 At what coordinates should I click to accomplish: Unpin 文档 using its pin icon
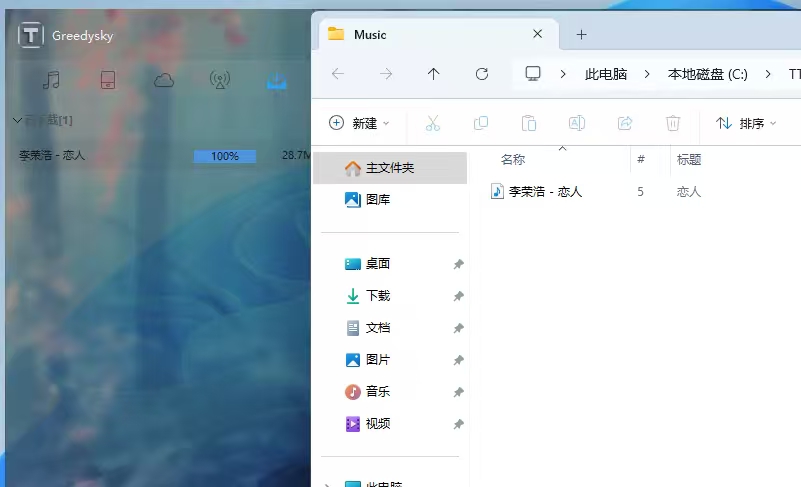pyautogui.click(x=458, y=328)
